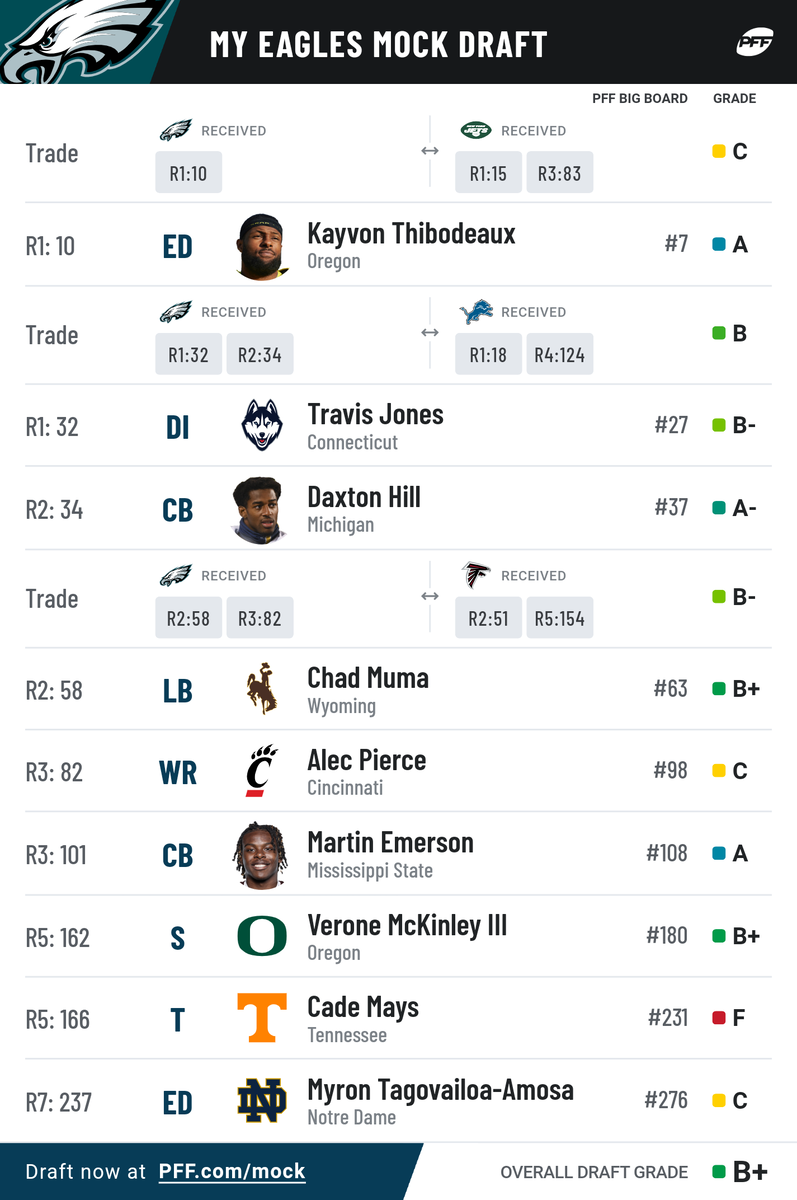The height and width of the screenshot is (1200, 797).
Task: Click the red F grade dot
Action: (718, 1018)
